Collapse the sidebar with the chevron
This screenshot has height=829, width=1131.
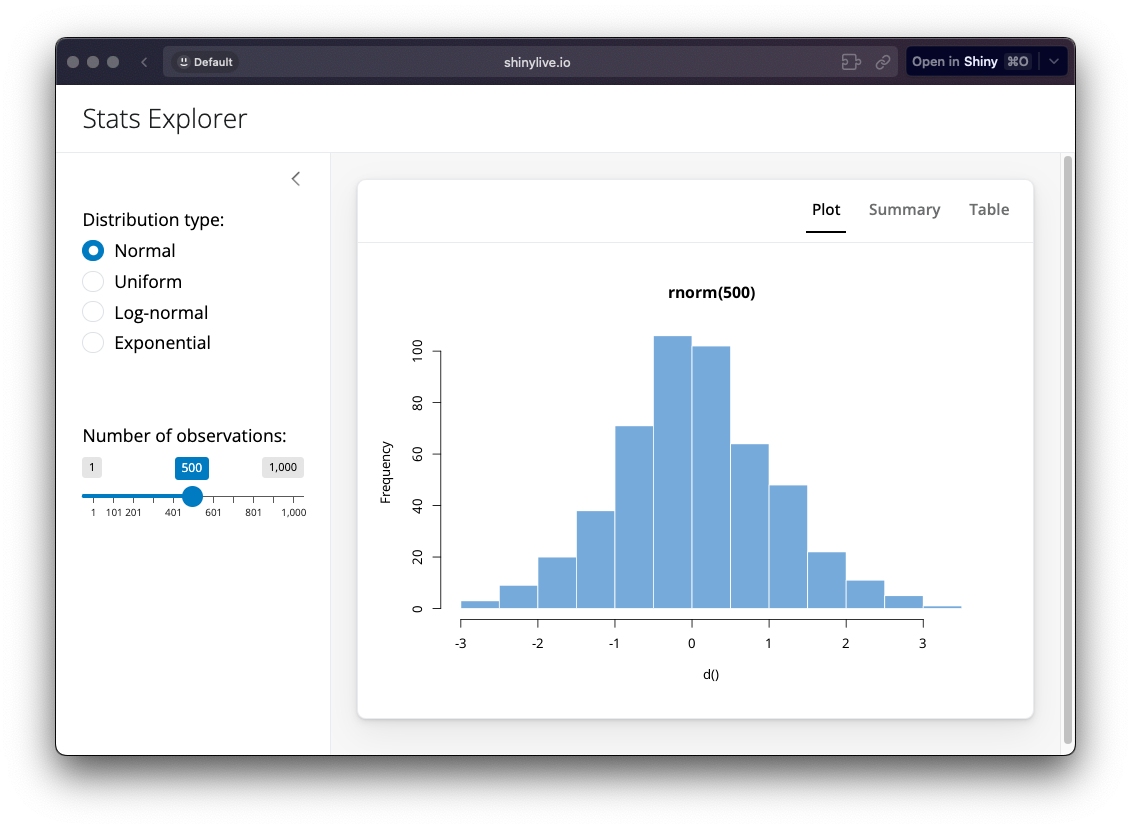point(295,179)
